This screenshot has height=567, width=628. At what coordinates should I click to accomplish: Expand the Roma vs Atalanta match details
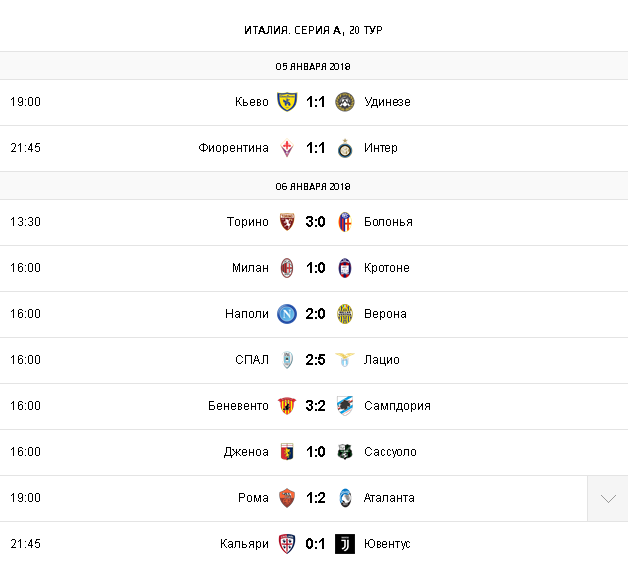(608, 499)
